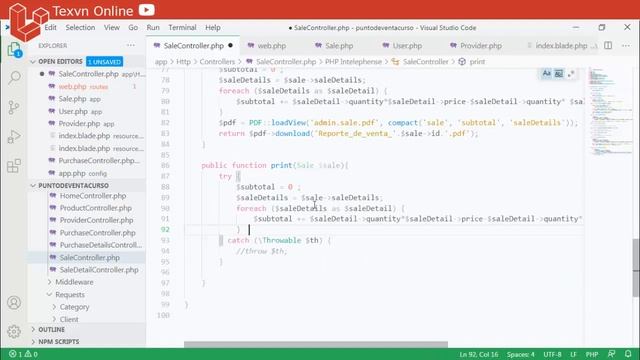Select the SaleController.php editor tab
The image size is (640, 360).
pos(193,46)
